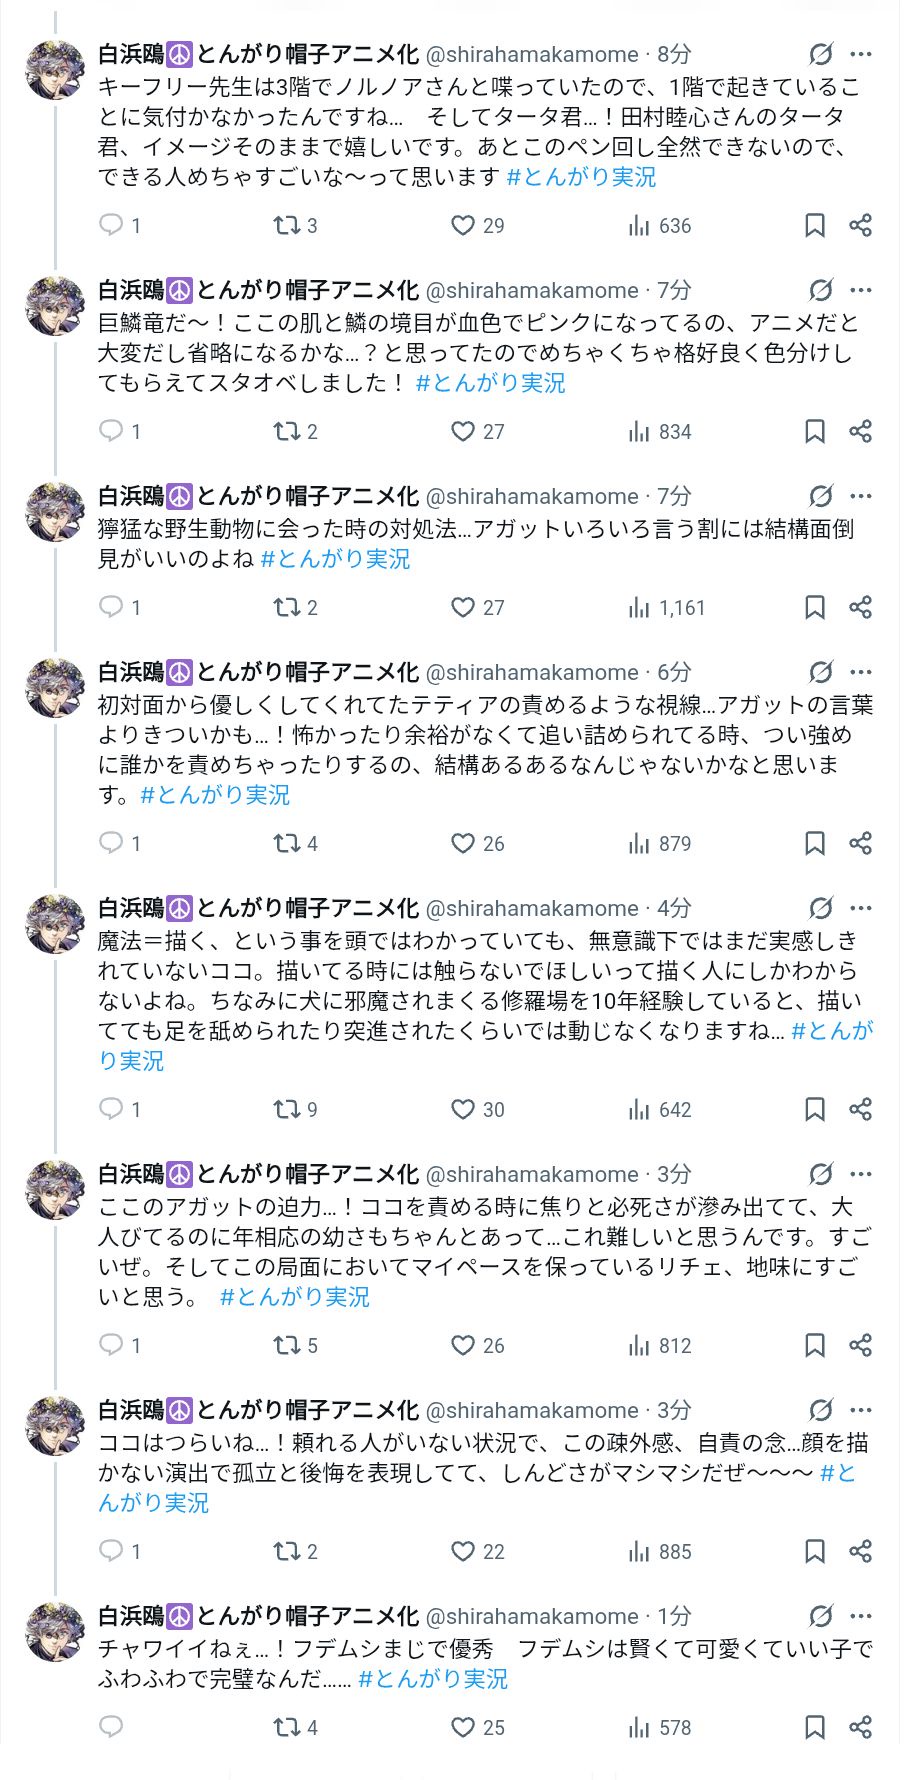The height and width of the screenshot is (1780, 906).
Task: Reply to the キーフリー先生 tweet
Action: (x=111, y=225)
